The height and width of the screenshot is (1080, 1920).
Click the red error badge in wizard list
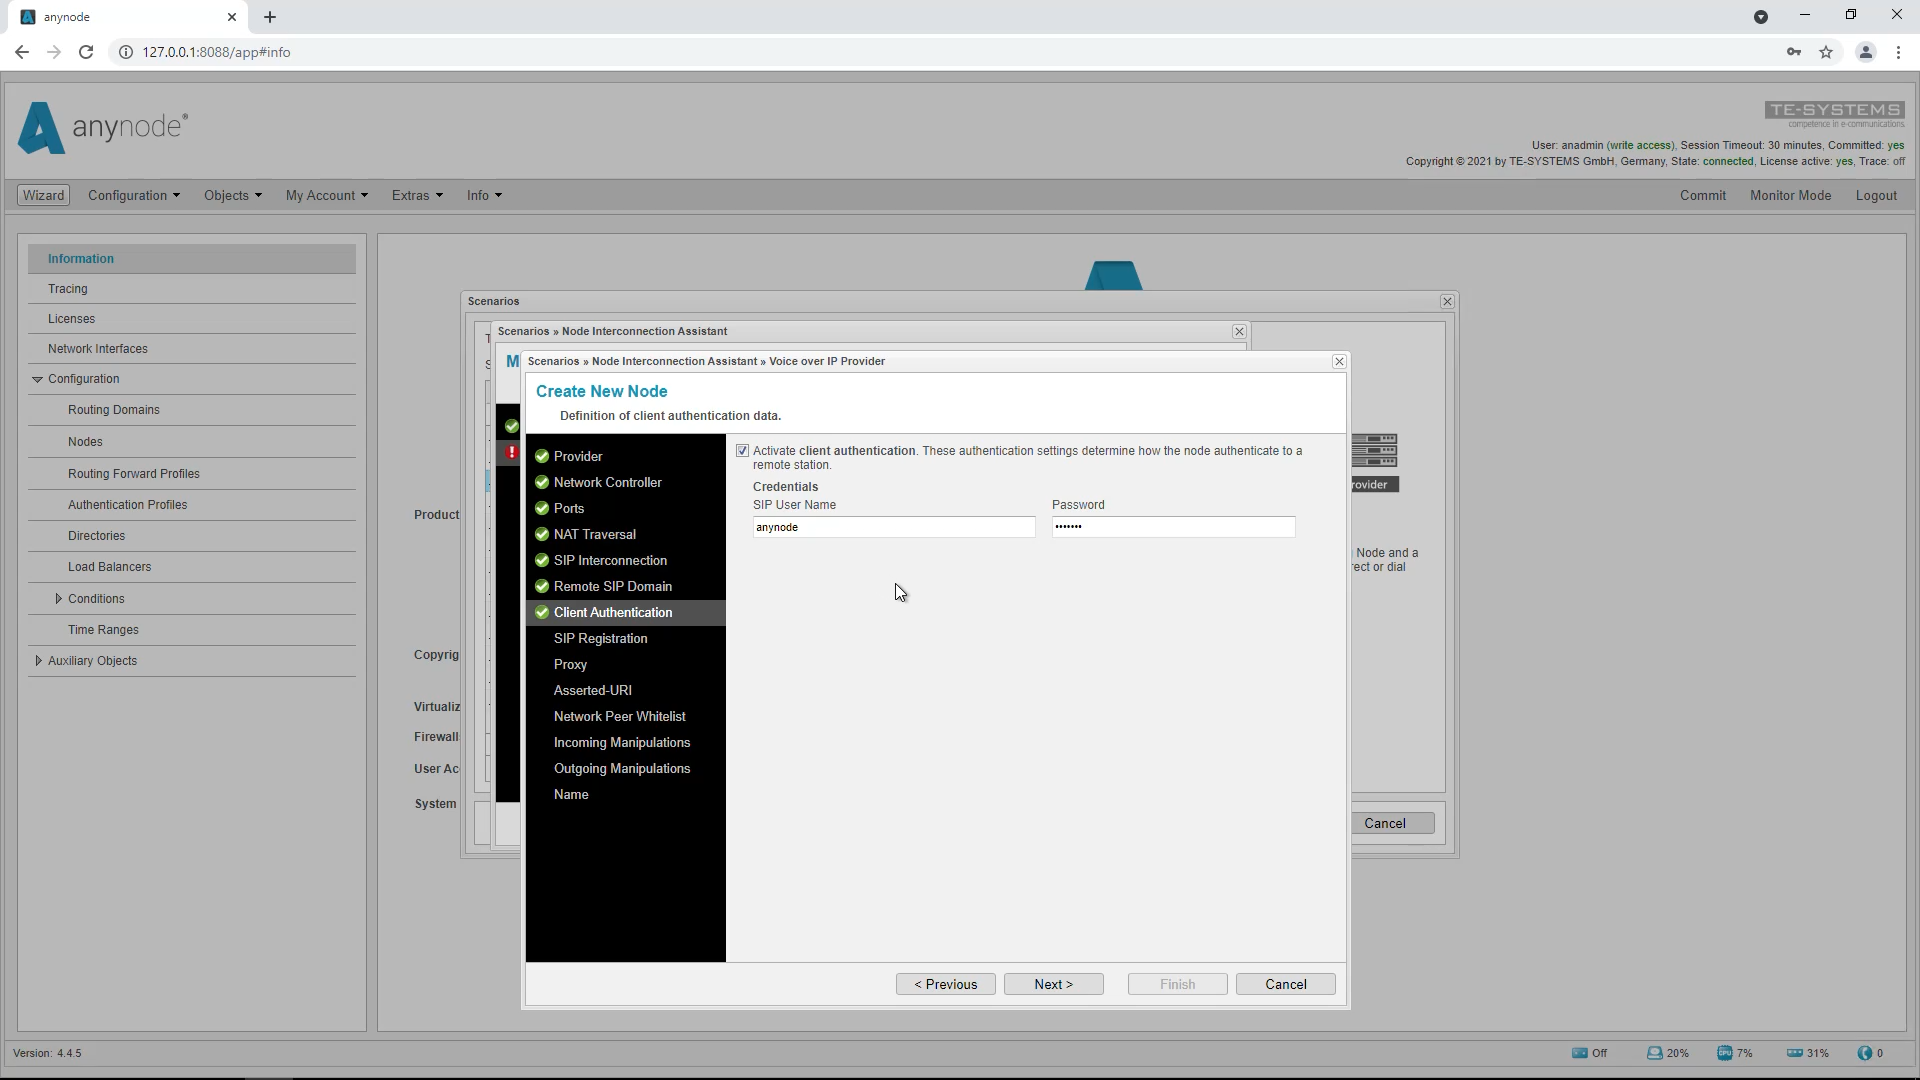[x=512, y=453]
